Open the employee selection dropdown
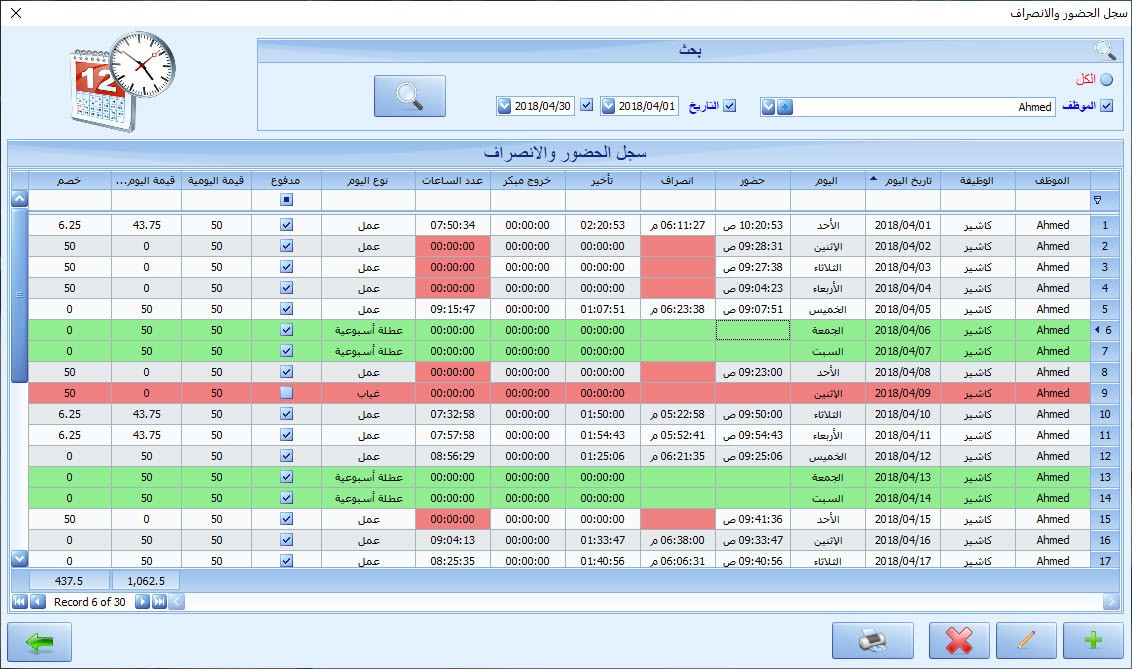This screenshot has width=1132, height=669. (768, 106)
